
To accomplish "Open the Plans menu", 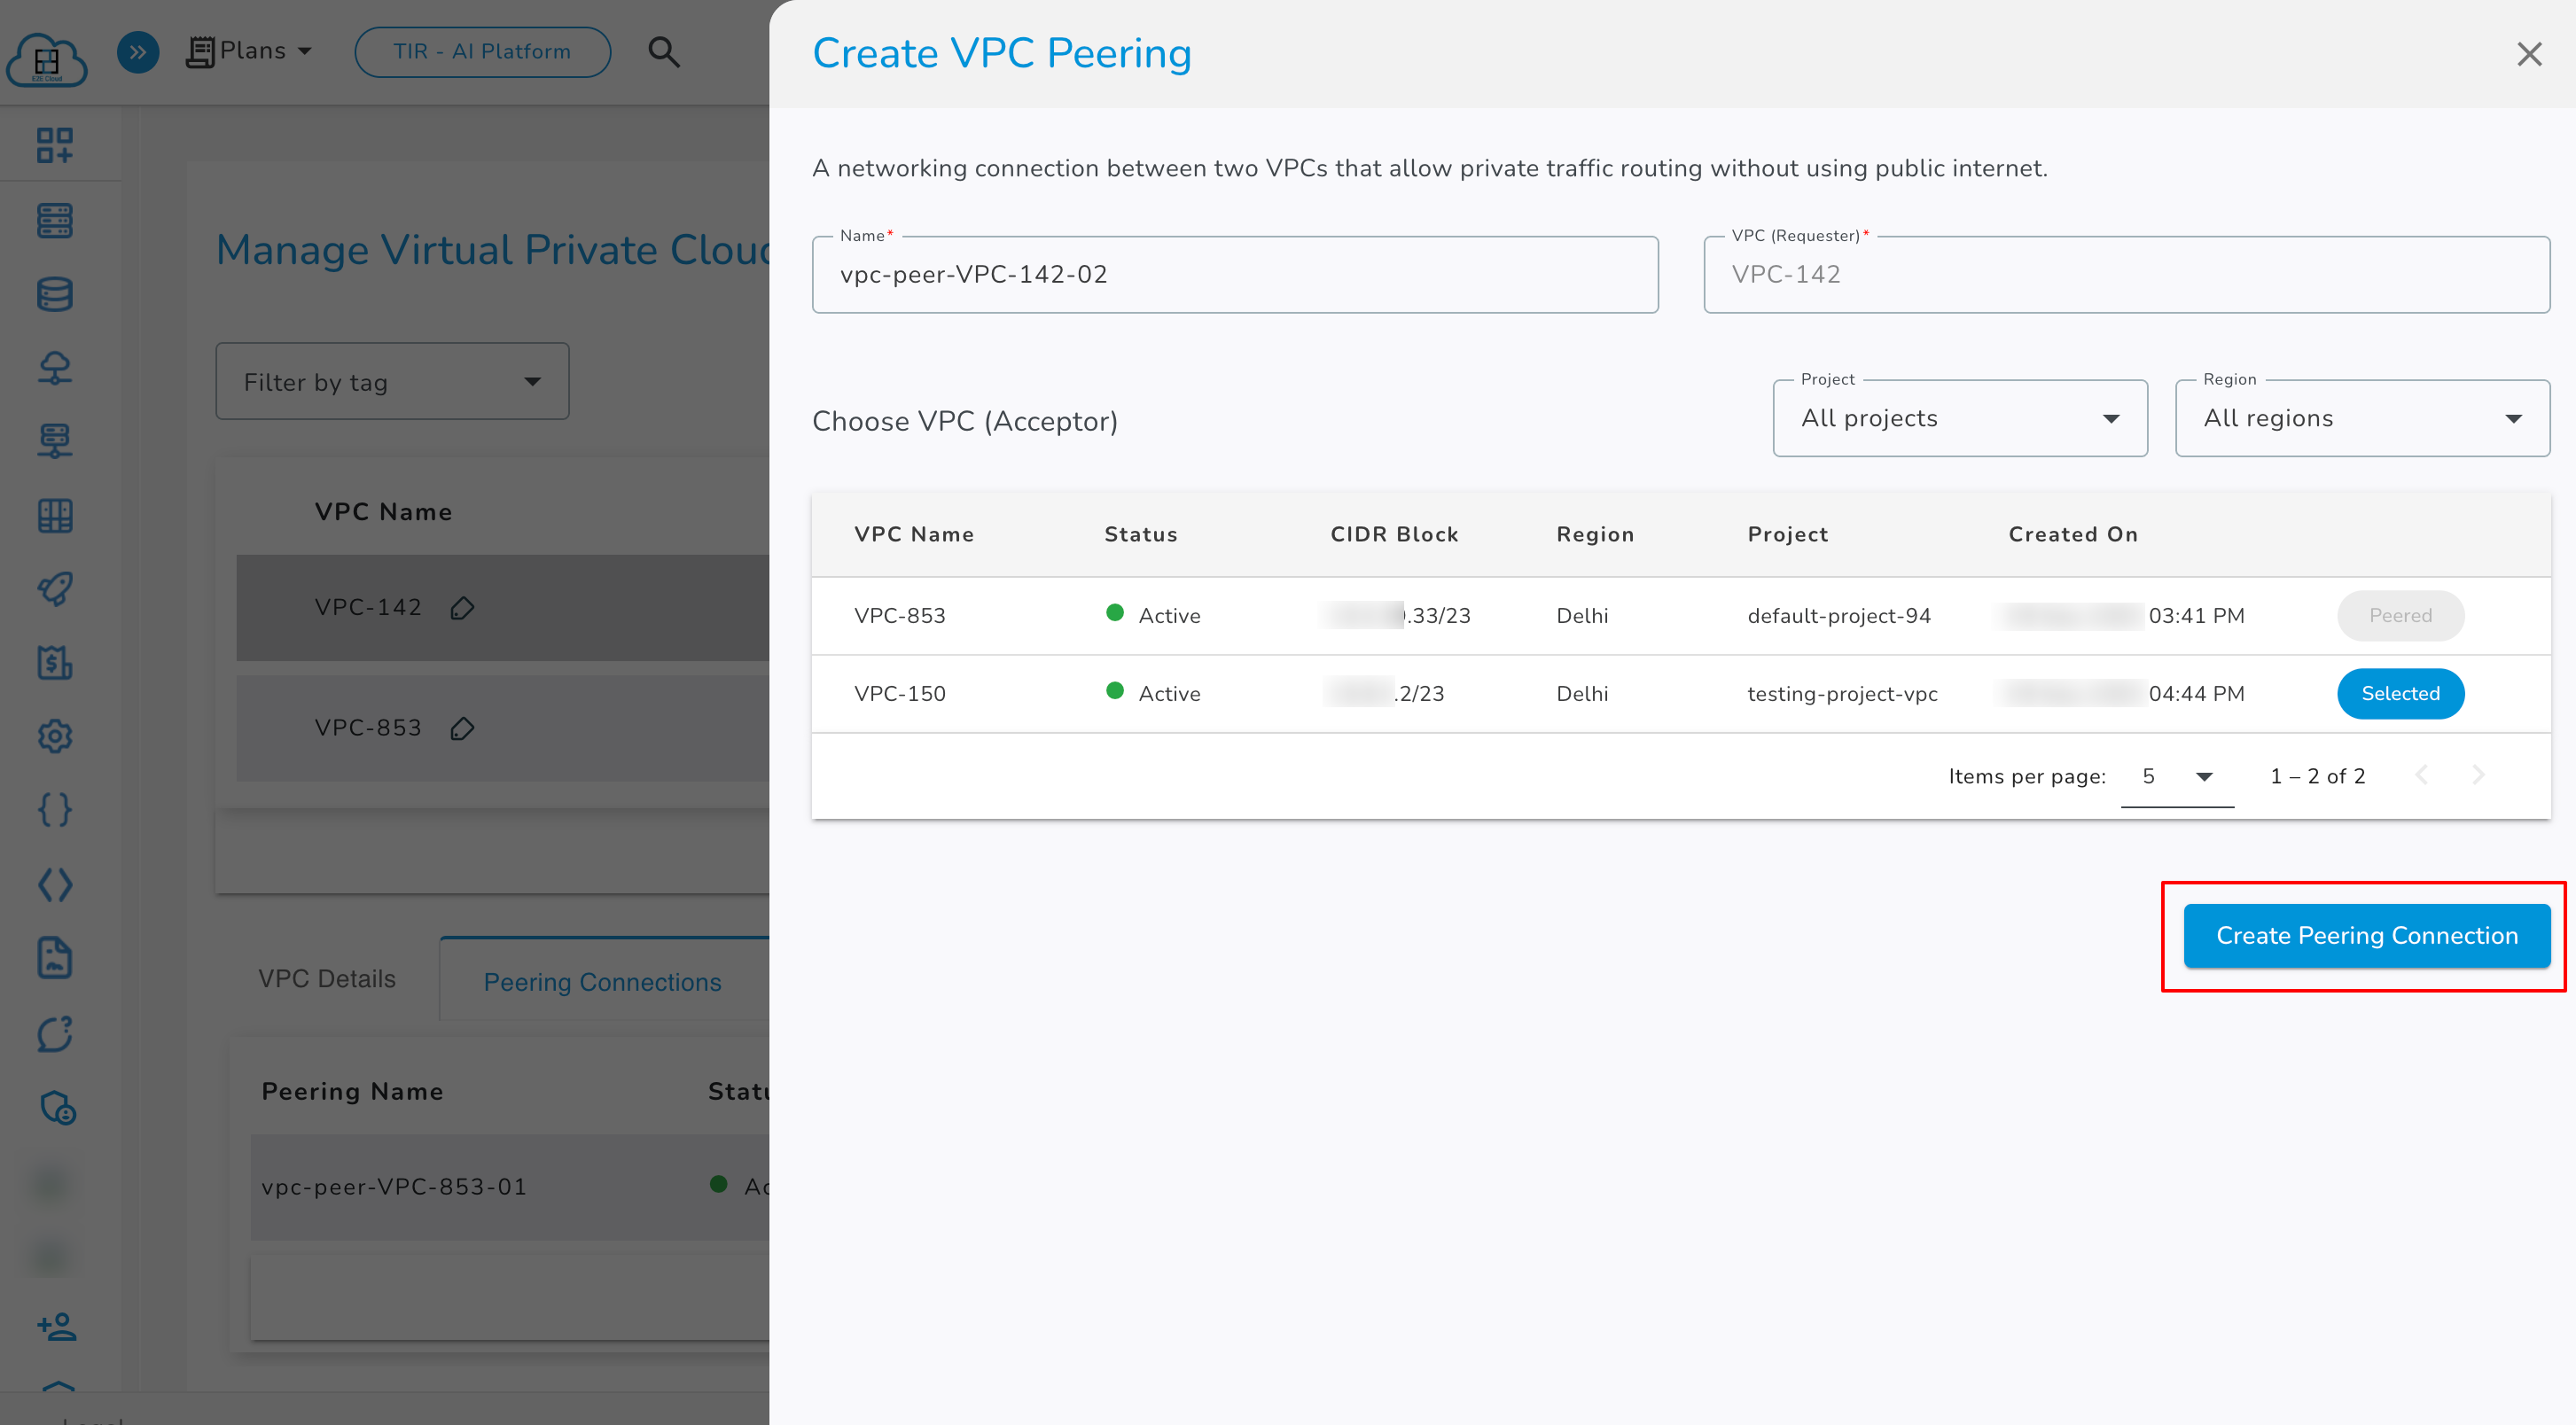I will (x=248, y=51).
